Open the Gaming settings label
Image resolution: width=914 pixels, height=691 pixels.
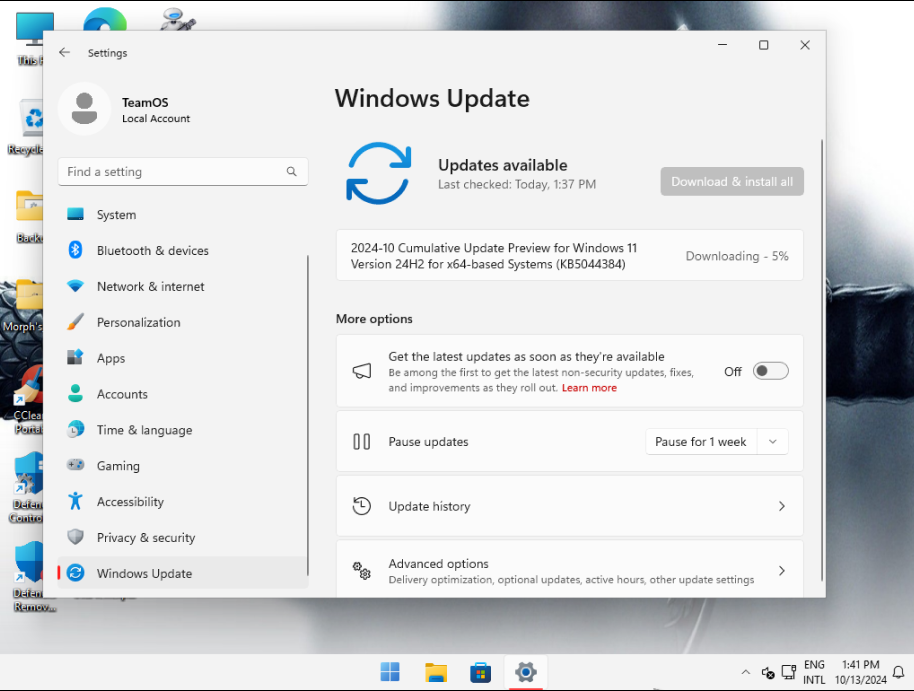pos(118,465)
